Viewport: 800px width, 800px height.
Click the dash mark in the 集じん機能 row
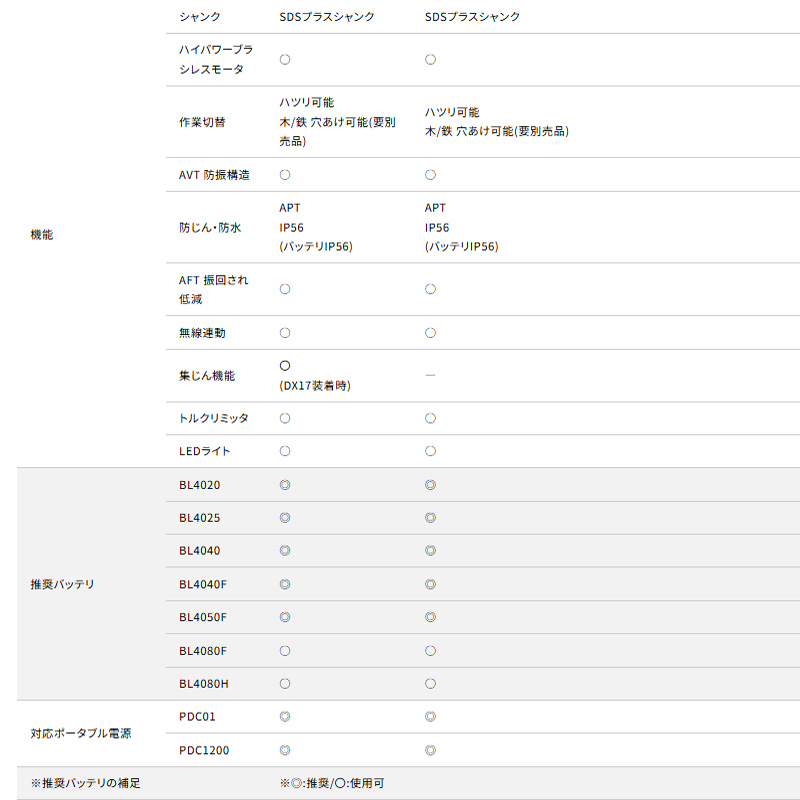point(430,375)
